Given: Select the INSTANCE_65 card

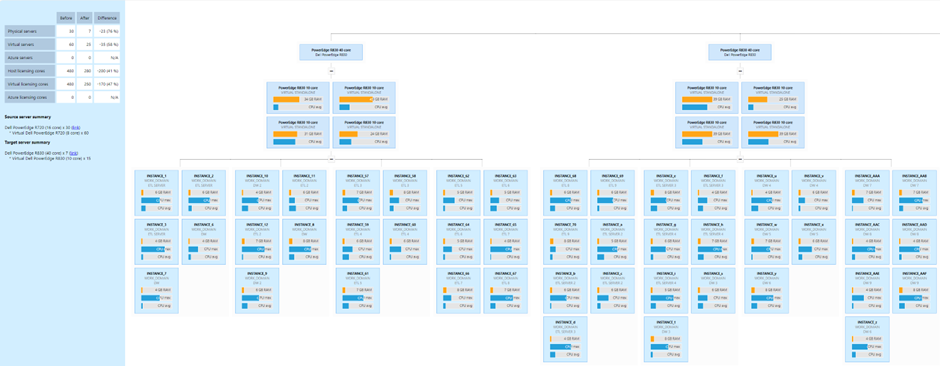Looking at the screenshot, I should coord(506,242).
